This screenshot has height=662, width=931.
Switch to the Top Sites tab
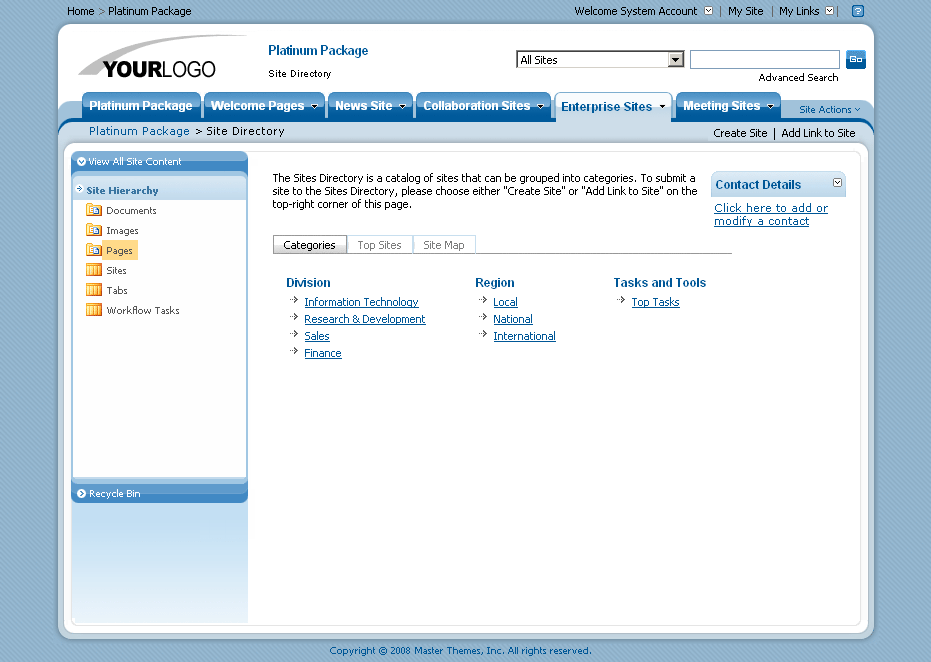380,243
